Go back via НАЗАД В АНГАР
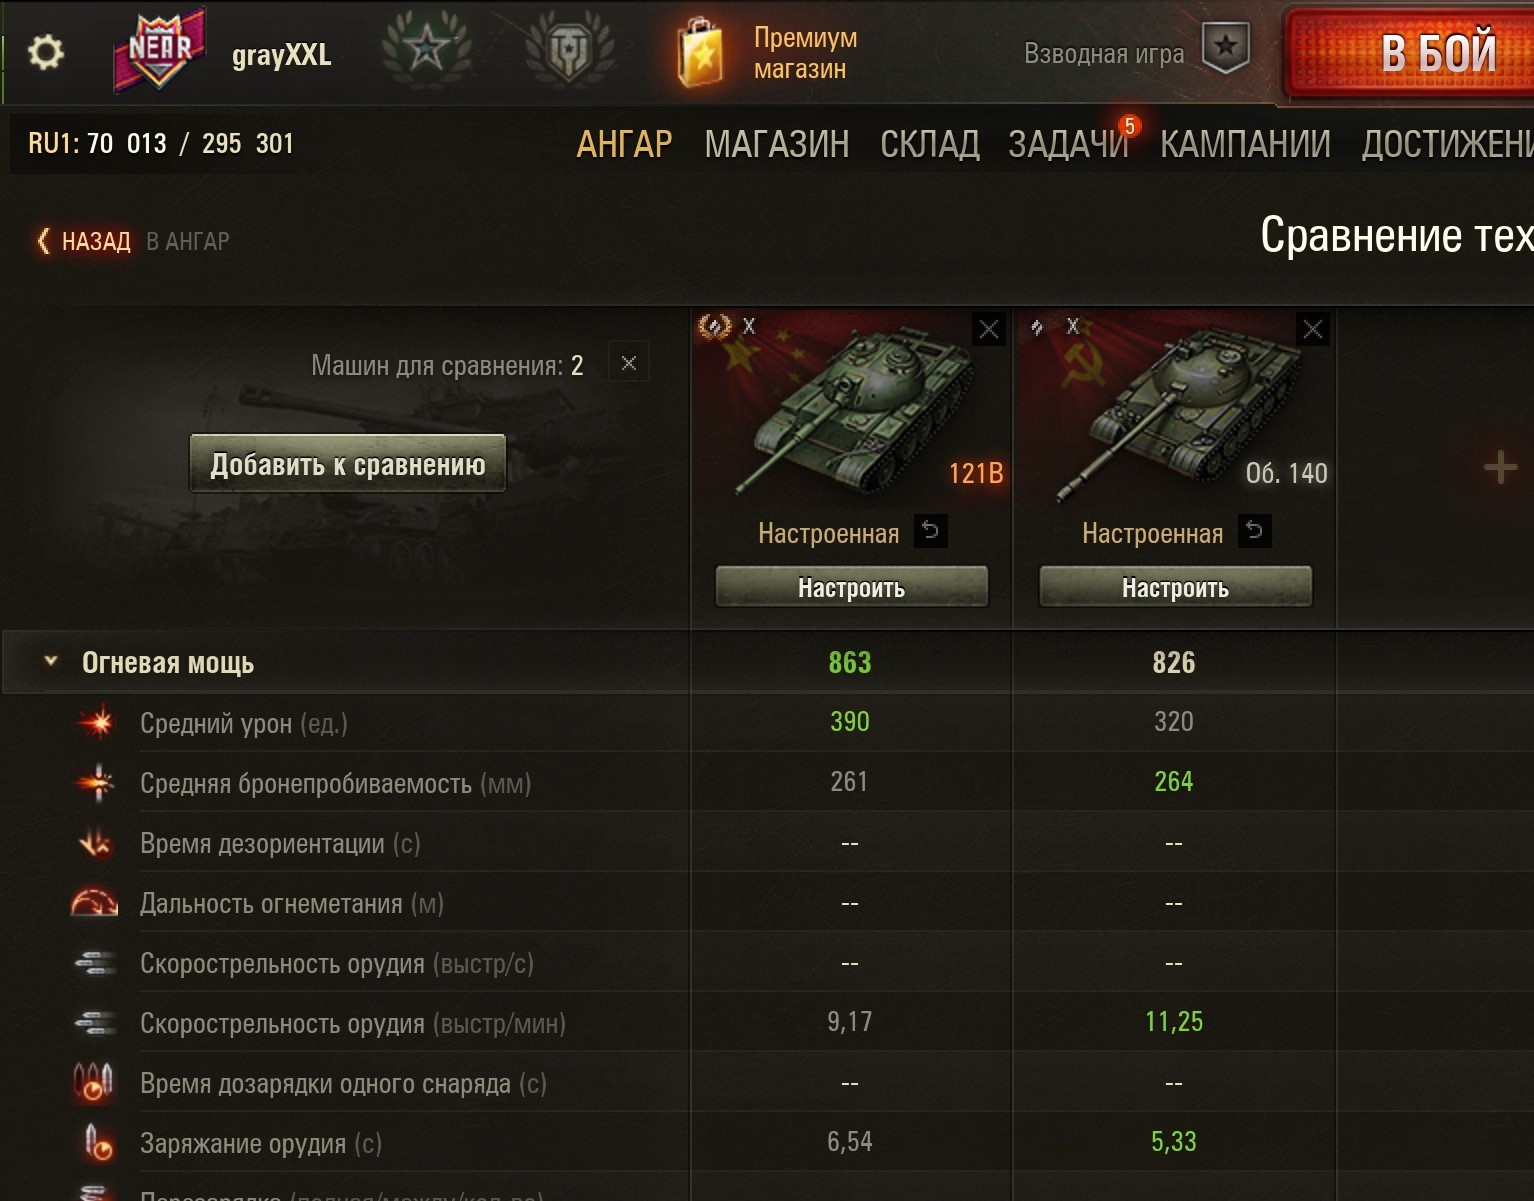 click(133, 241)
